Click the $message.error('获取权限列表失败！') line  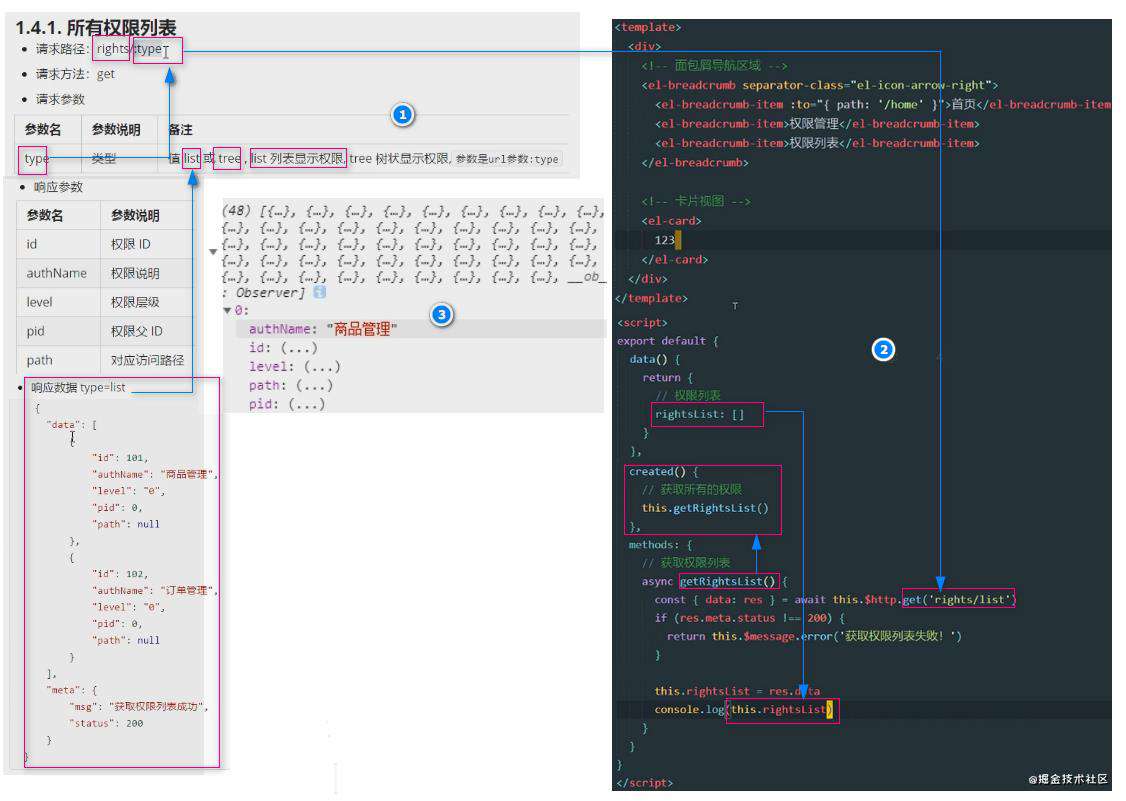click(x=814, y=636)
